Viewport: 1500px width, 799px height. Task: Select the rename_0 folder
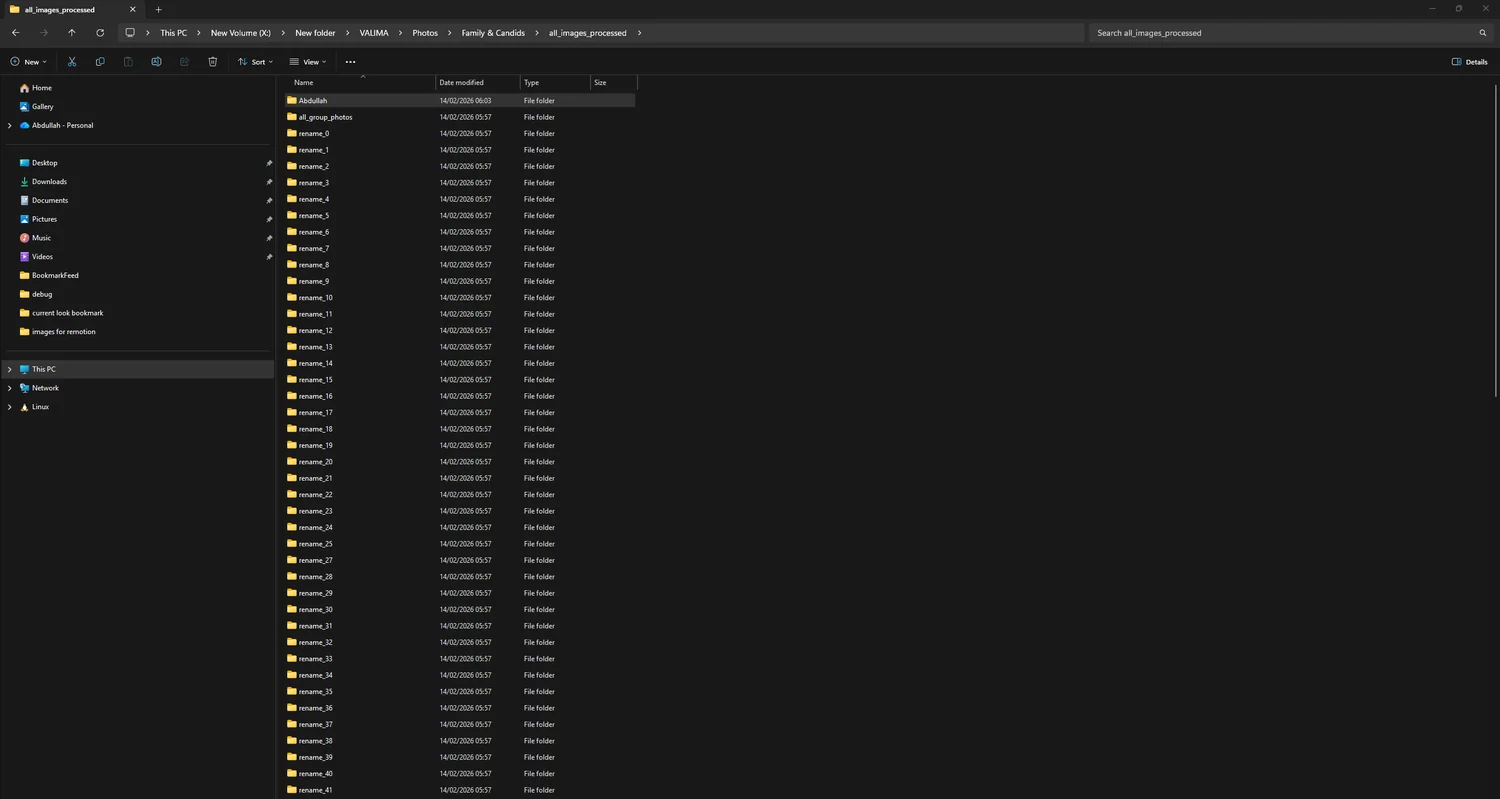[x=460, y=134]
